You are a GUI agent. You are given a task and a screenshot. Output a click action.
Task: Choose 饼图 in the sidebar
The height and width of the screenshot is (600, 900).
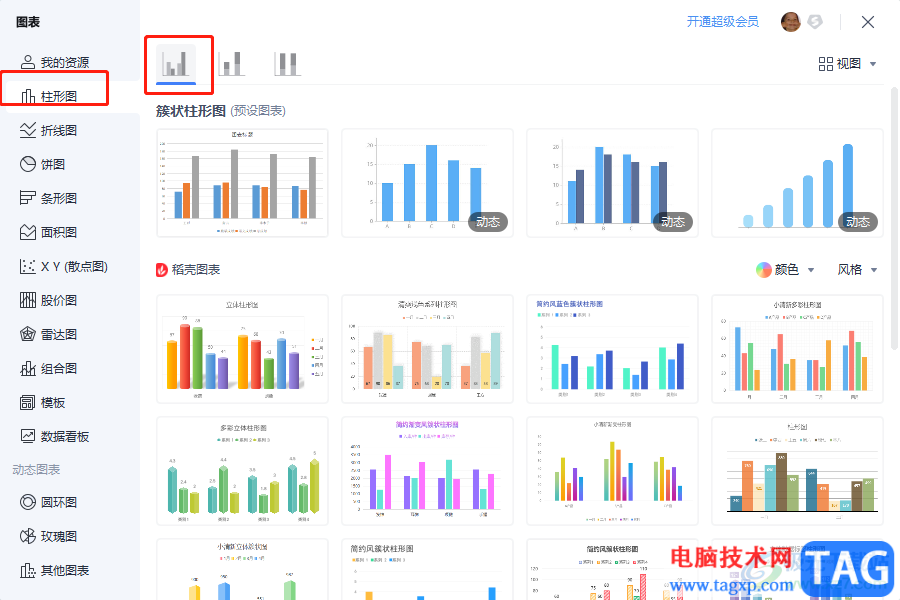42,164
